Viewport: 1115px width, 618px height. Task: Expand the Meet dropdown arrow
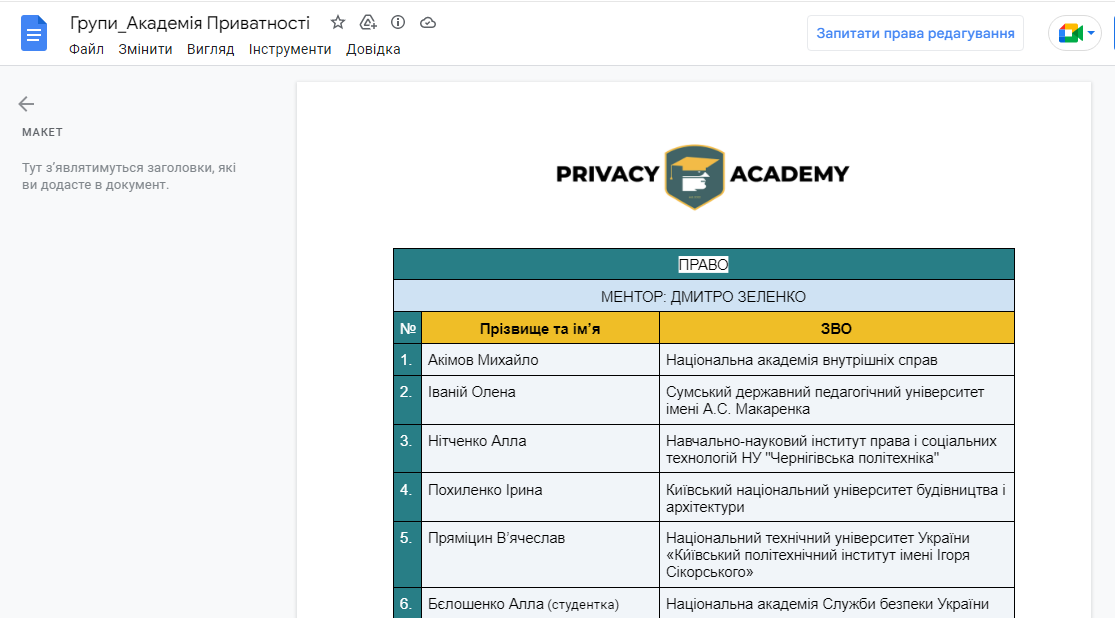coord(1091,33)
